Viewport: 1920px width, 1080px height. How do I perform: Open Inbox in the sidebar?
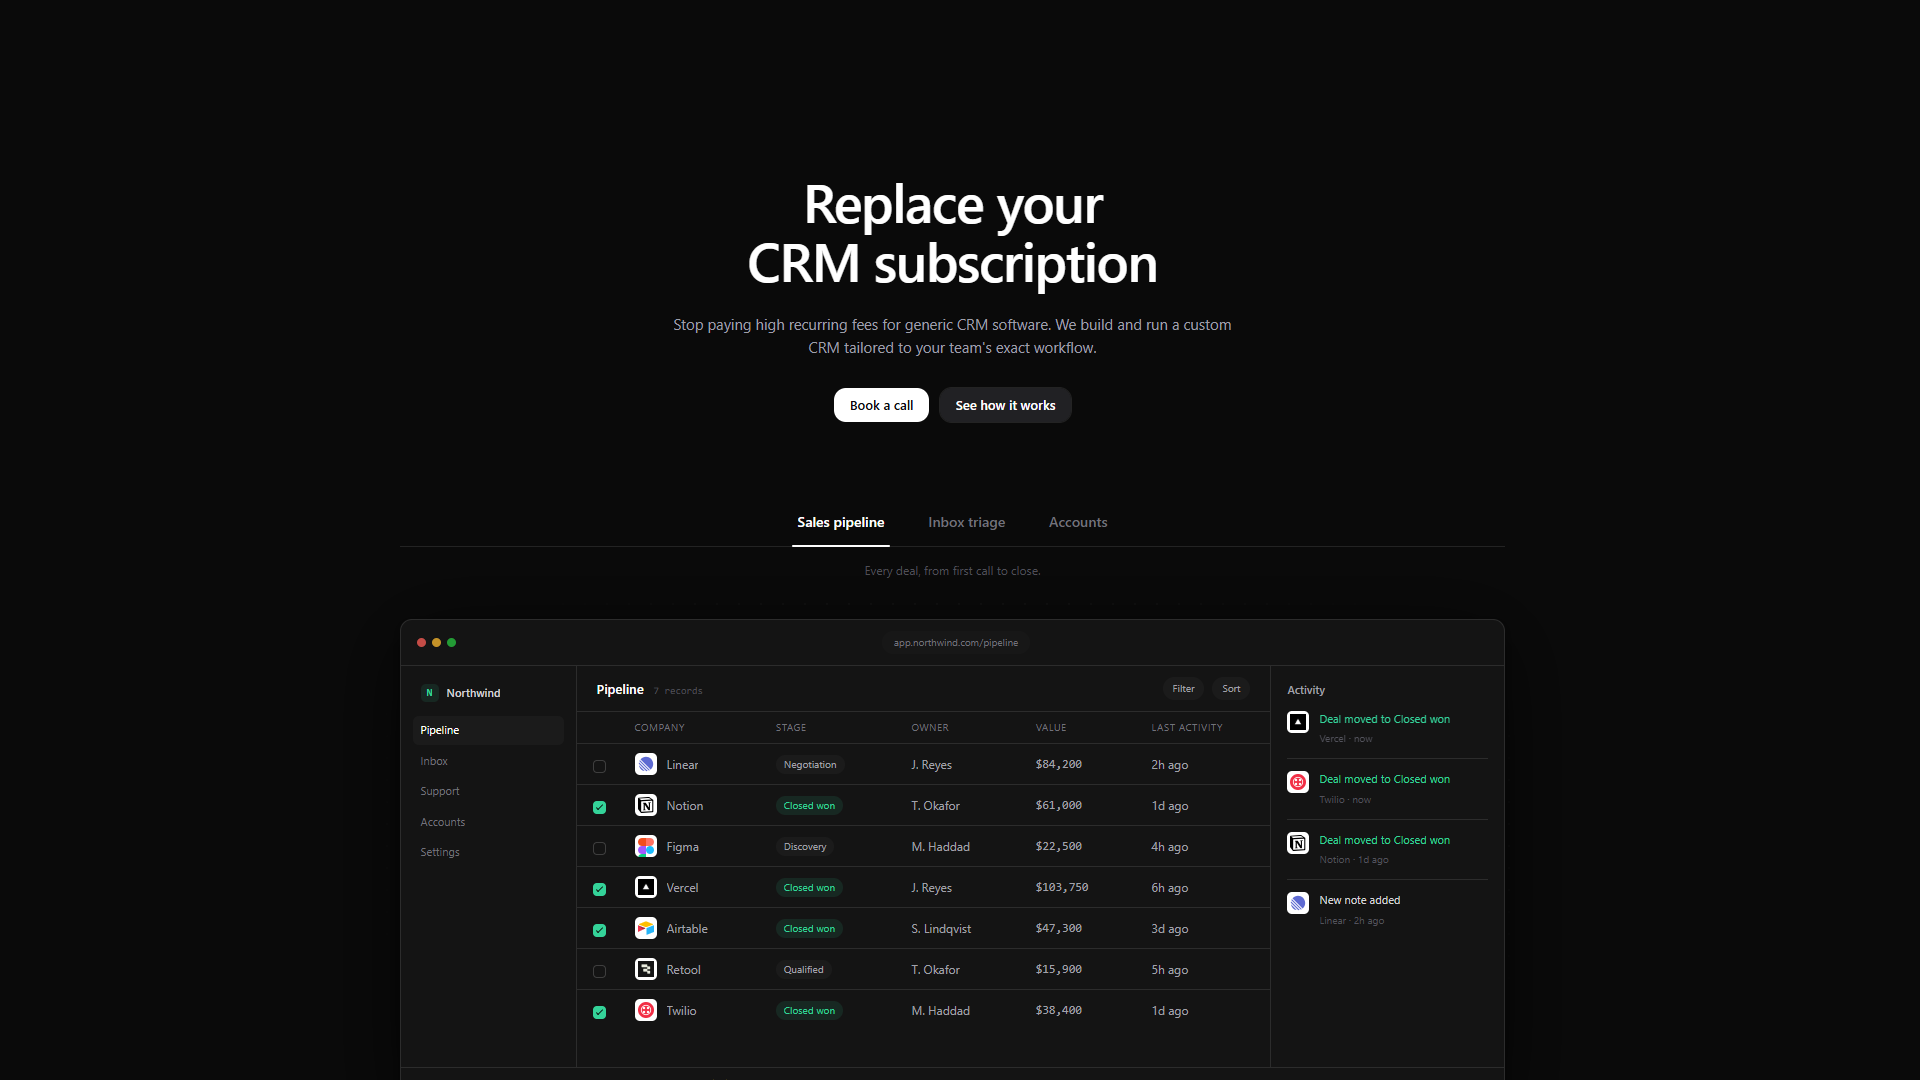tap(488, 762)
